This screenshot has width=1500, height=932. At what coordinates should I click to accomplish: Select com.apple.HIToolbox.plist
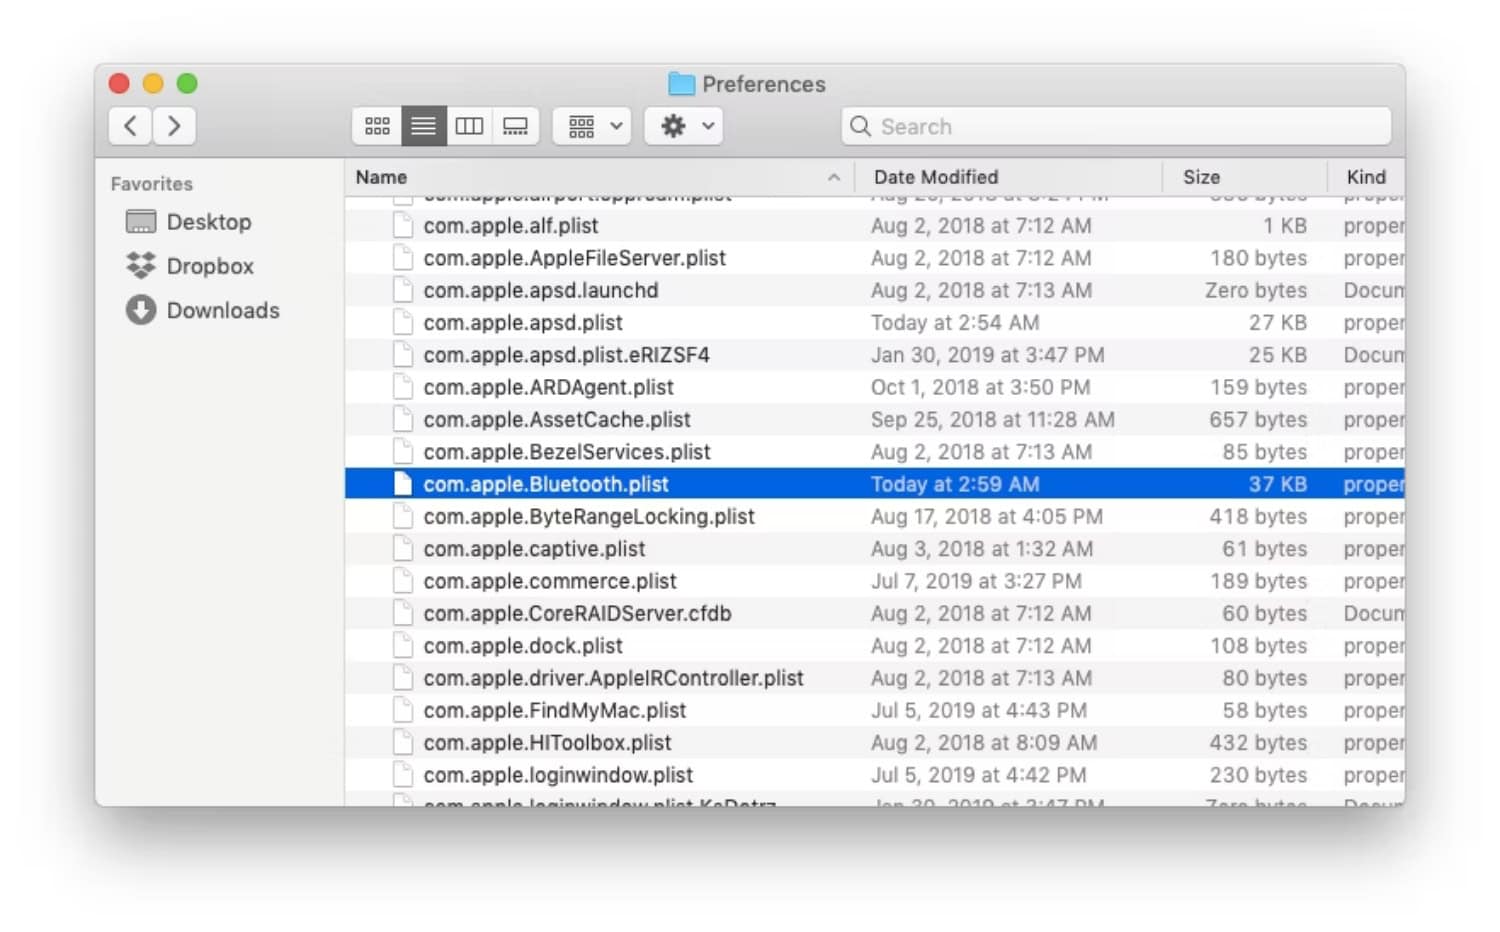[875, 743]
